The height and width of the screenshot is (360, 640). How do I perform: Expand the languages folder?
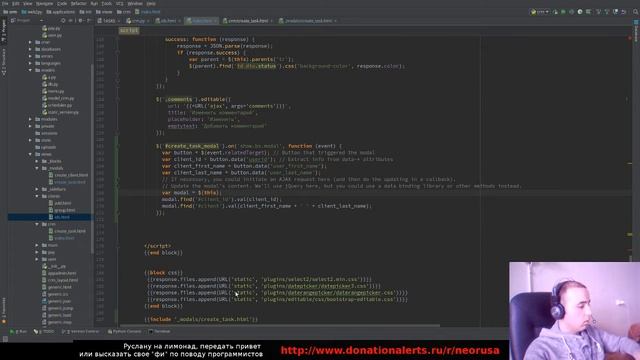pyautogui.click(x=30, y=63)
